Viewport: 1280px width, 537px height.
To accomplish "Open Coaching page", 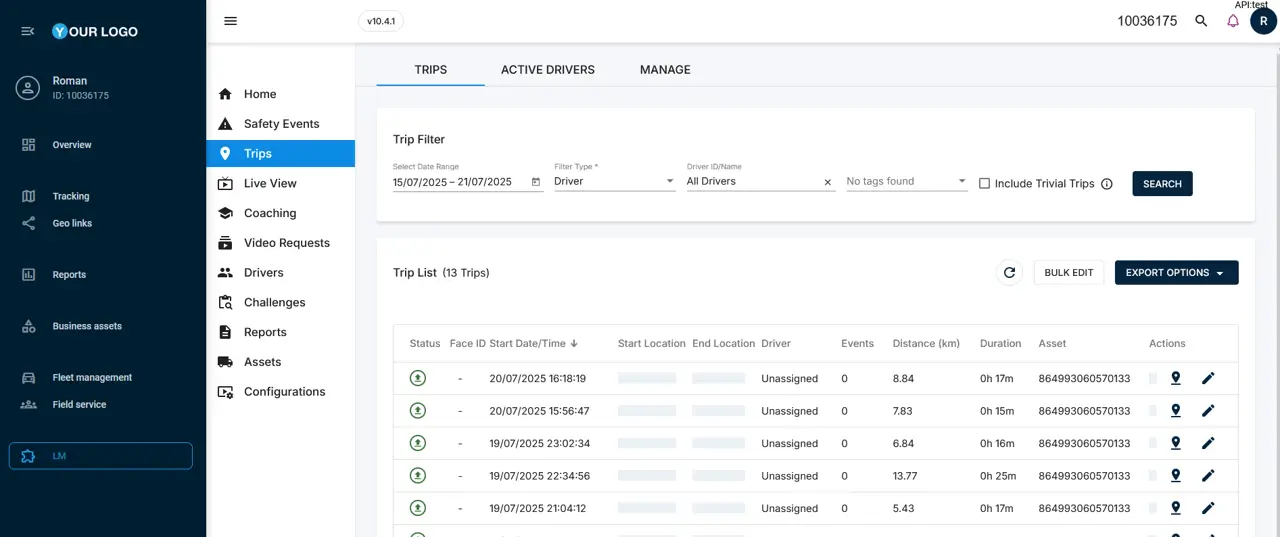I will point(280,213).
